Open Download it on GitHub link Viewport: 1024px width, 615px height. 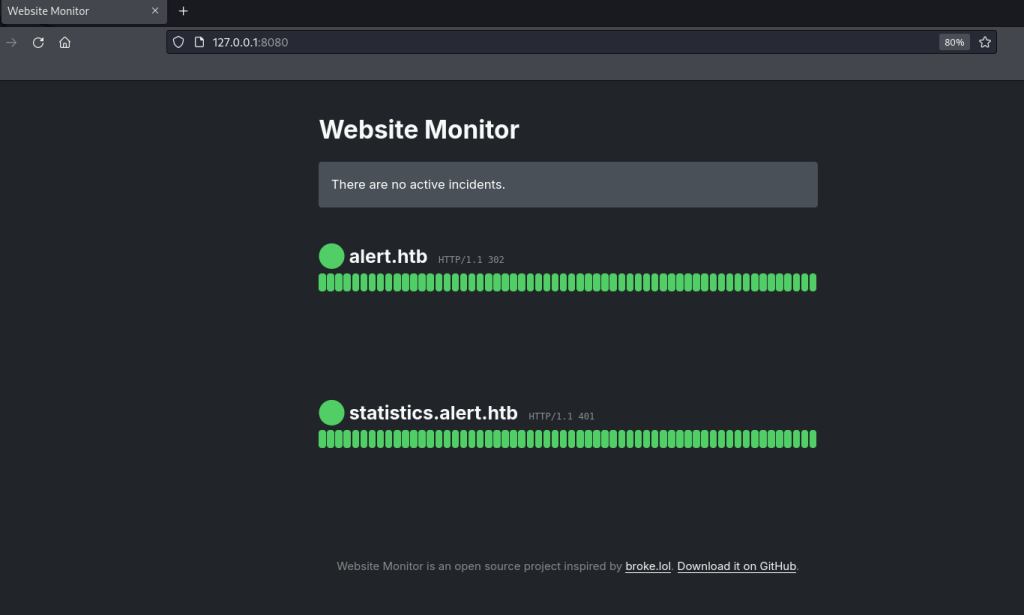click(737, 567)
